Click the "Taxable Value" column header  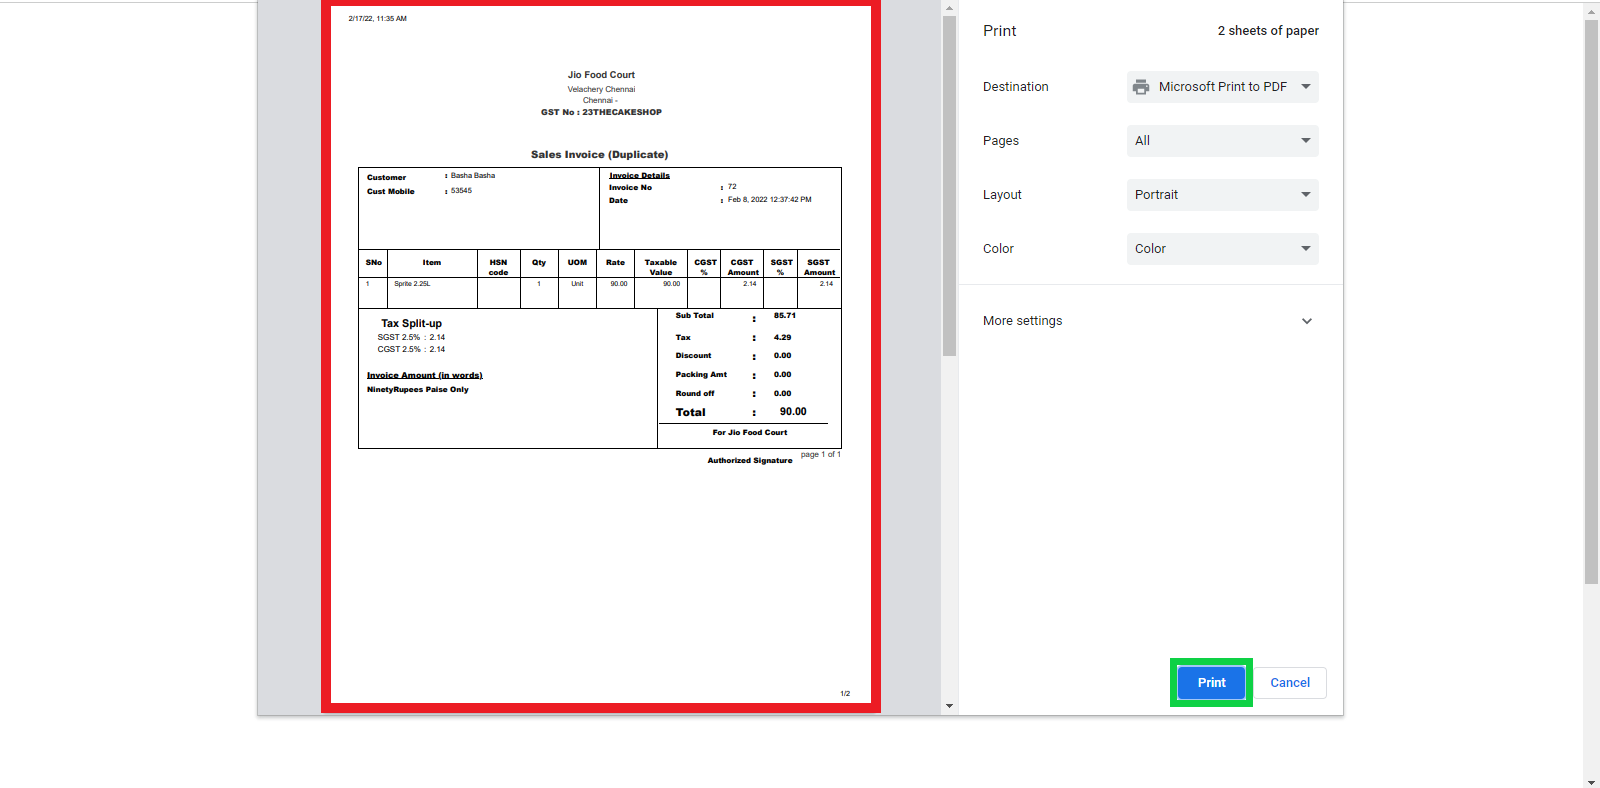pyautogui.click(x=661, y=268)
